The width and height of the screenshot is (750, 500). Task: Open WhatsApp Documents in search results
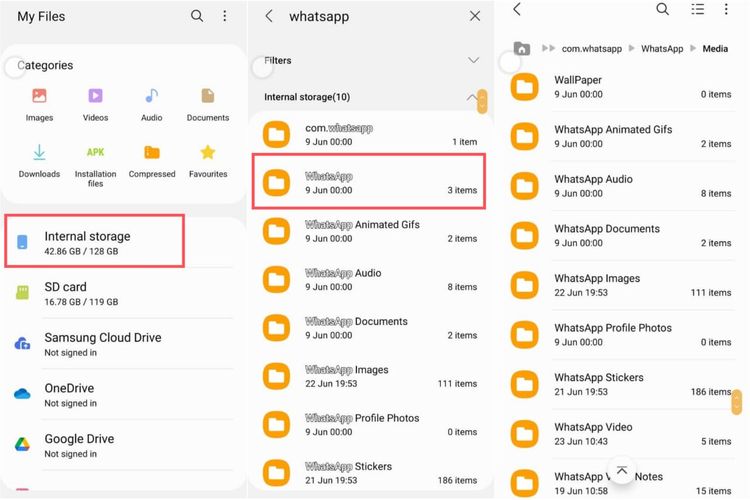pos(370,328)
